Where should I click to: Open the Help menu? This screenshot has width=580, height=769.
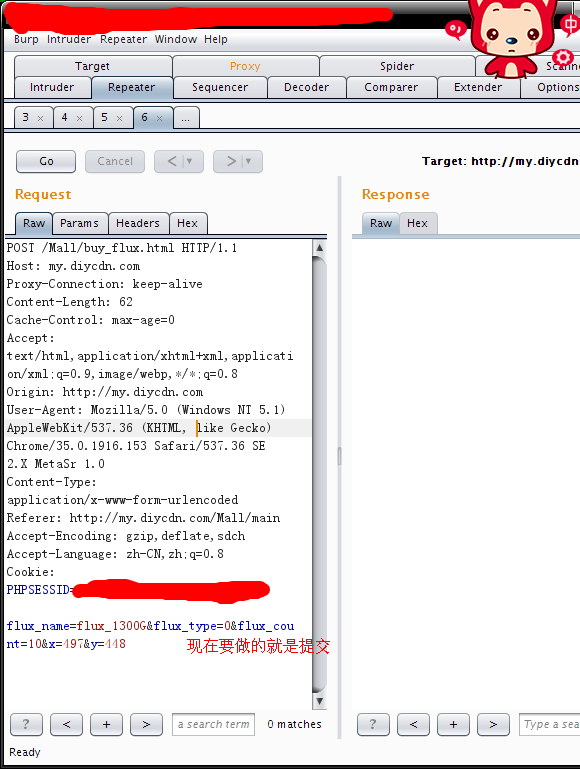216,39
